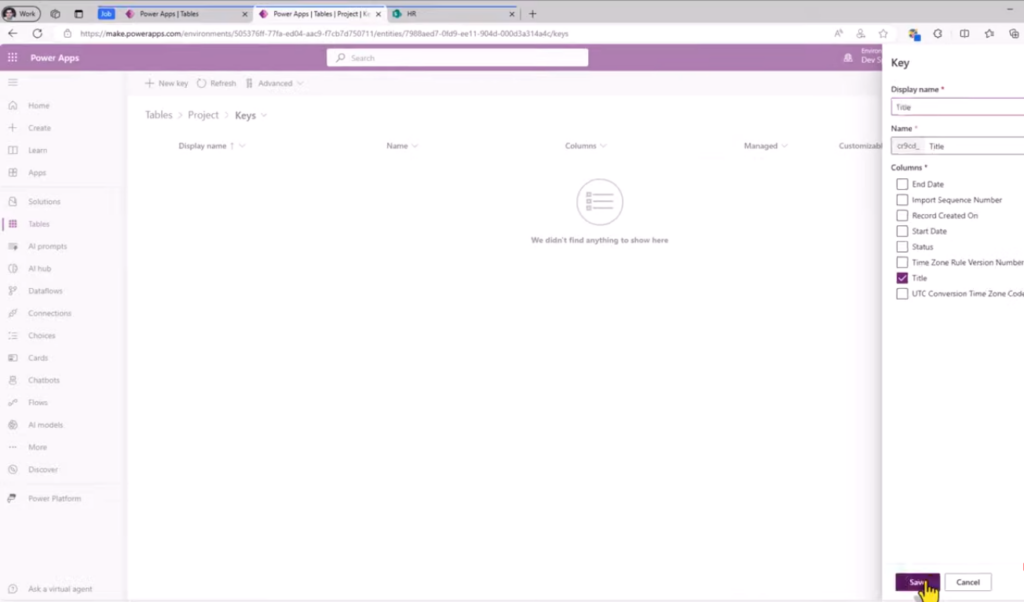
Task: Click the New key button
Action: [x=167, y=83]
